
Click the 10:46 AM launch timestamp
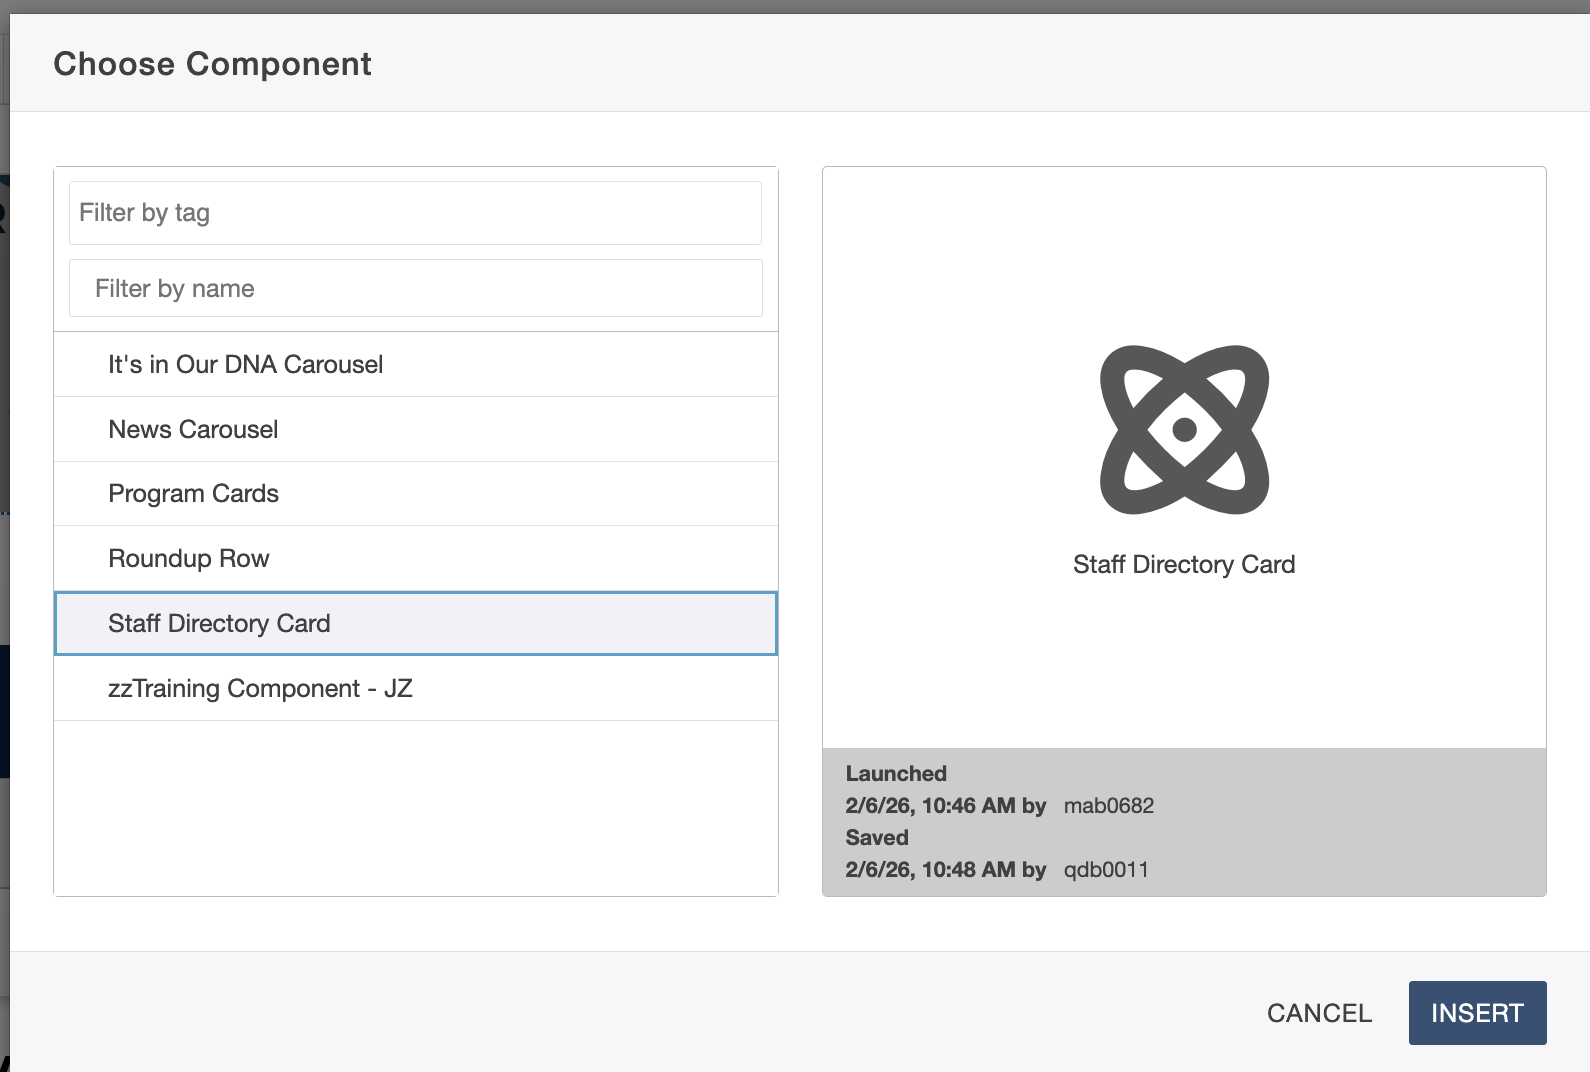point(944,806)
